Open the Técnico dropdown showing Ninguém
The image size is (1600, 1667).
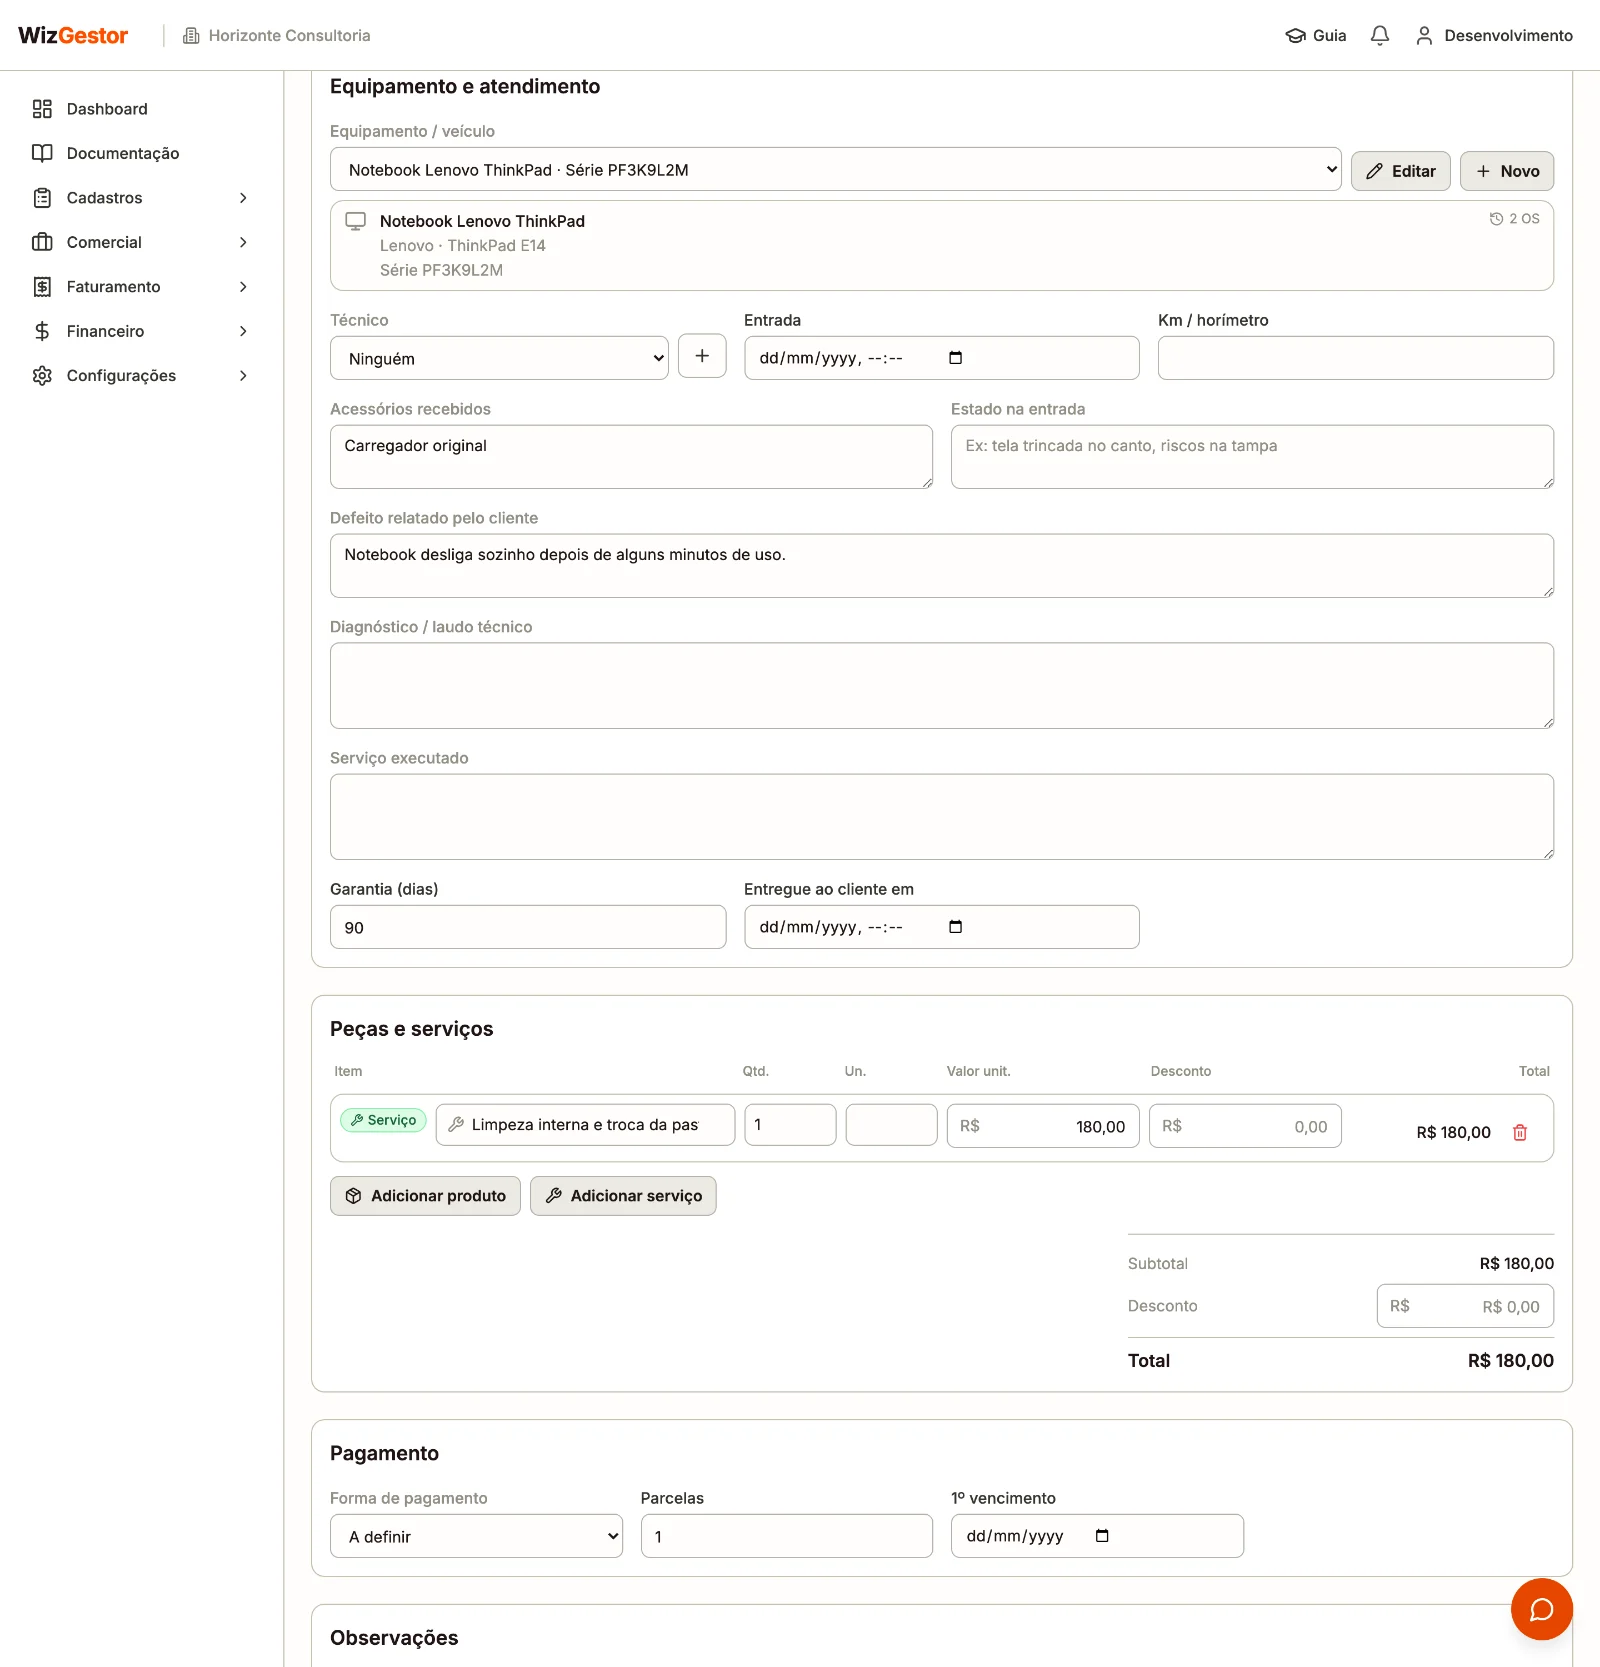click(x=499, y=358)
